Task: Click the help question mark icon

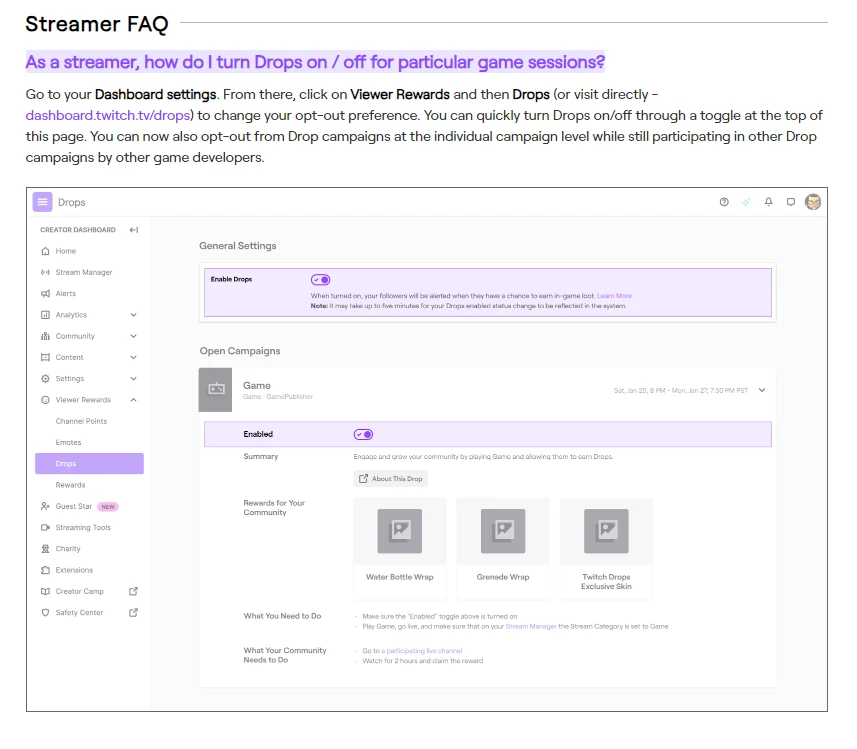Action: click(724, 202)
